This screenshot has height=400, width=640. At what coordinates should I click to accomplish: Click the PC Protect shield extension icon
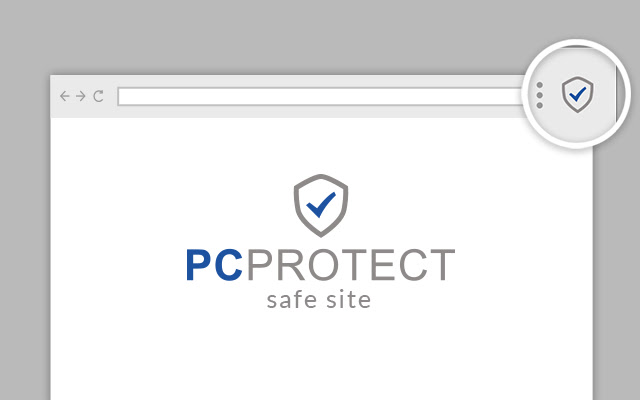(x=578, y=94)
